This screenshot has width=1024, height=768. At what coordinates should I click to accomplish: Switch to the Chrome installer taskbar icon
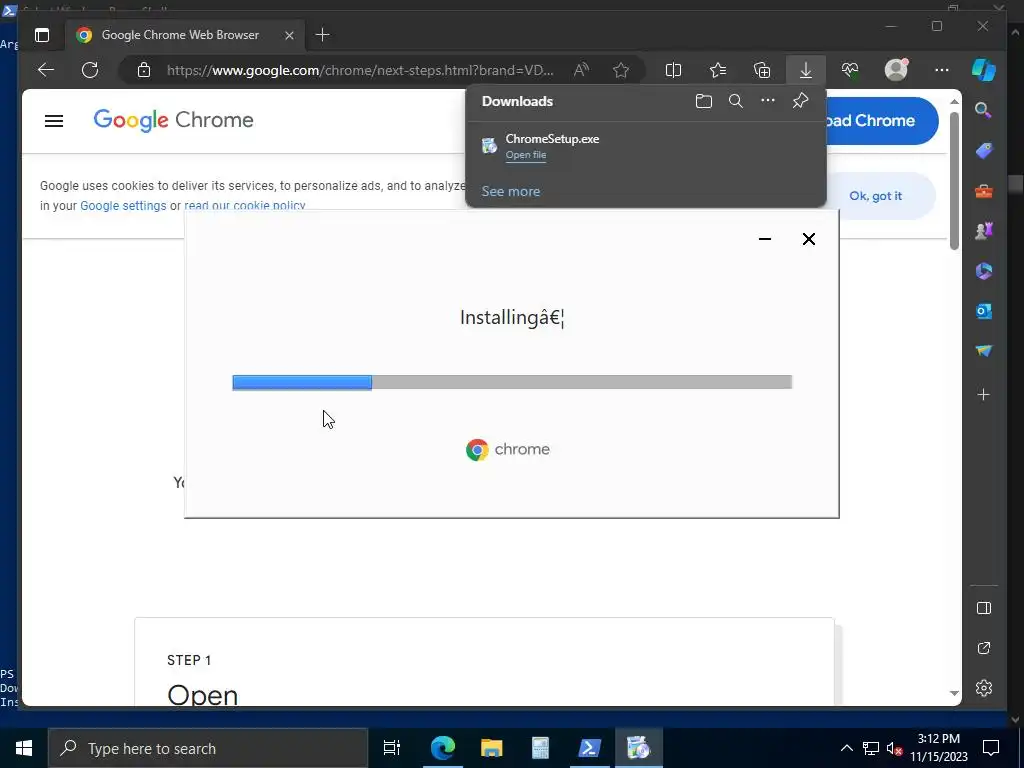638,748
